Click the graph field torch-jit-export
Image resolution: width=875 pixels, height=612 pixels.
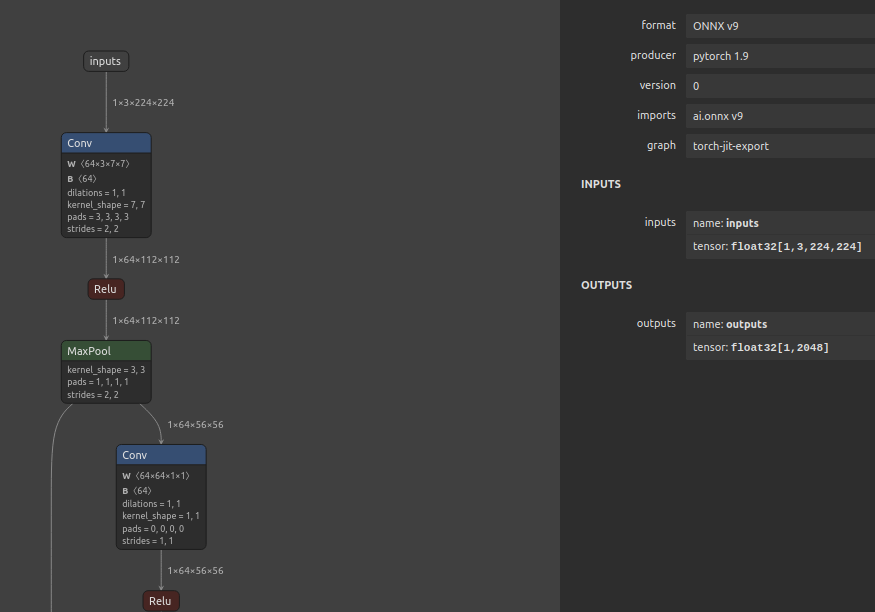click(780, 146)
